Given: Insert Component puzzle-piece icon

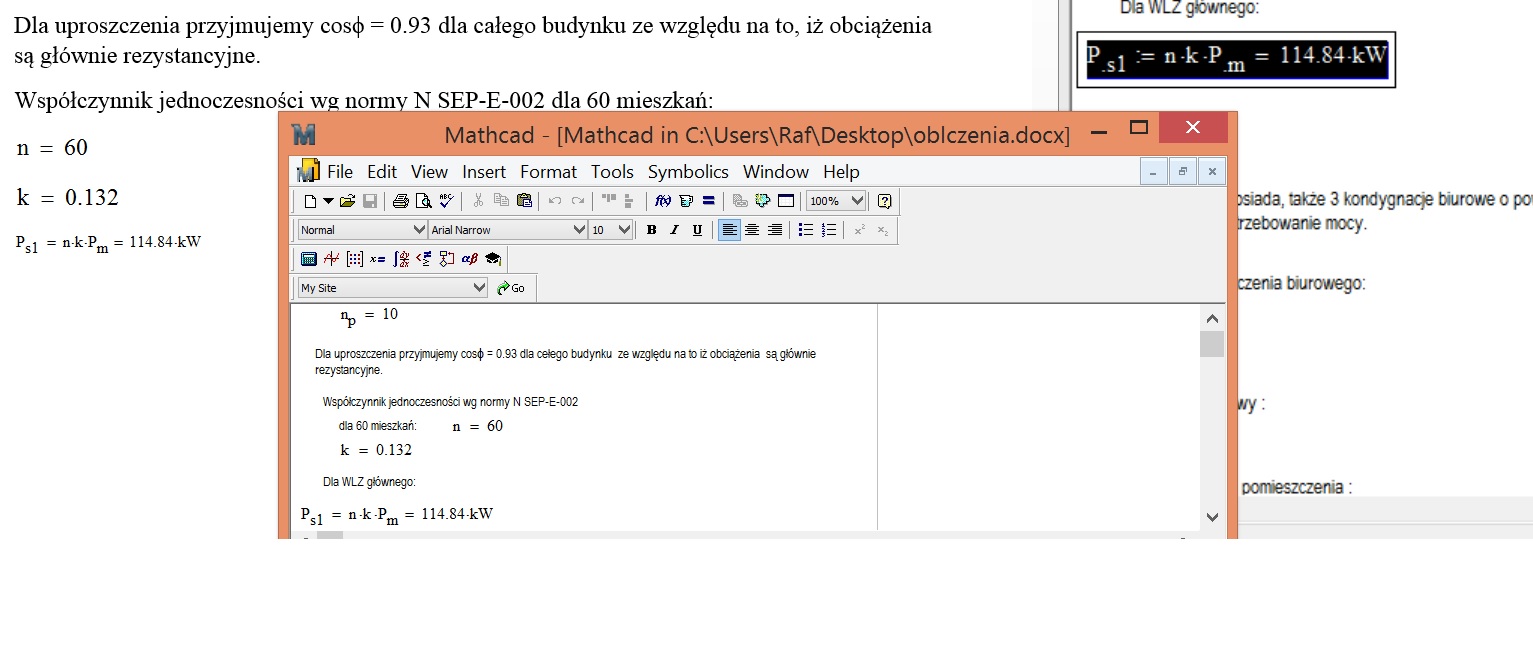Looking at the screenshot, I should (x=763, y=201).
